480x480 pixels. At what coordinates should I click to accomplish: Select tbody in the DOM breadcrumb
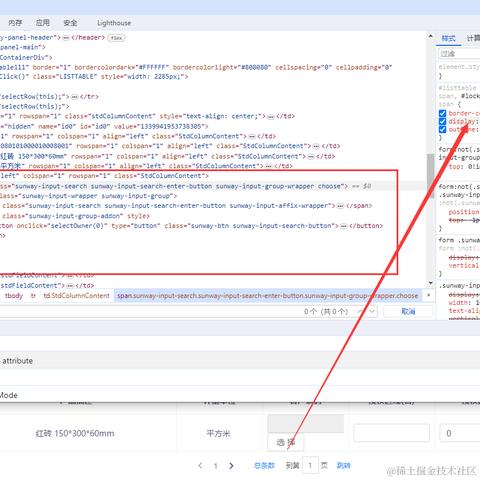coord(14,296)
